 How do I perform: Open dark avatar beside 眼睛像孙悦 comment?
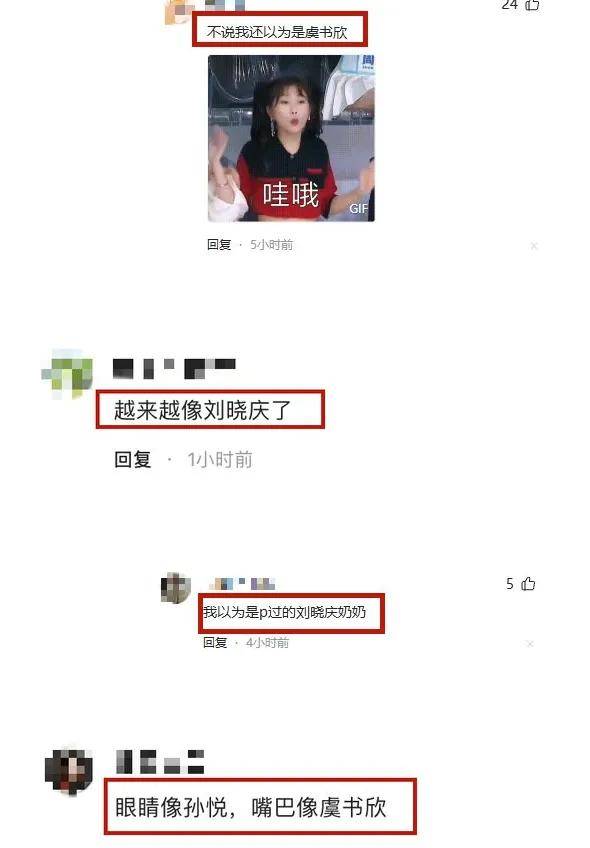click(69, 770)
